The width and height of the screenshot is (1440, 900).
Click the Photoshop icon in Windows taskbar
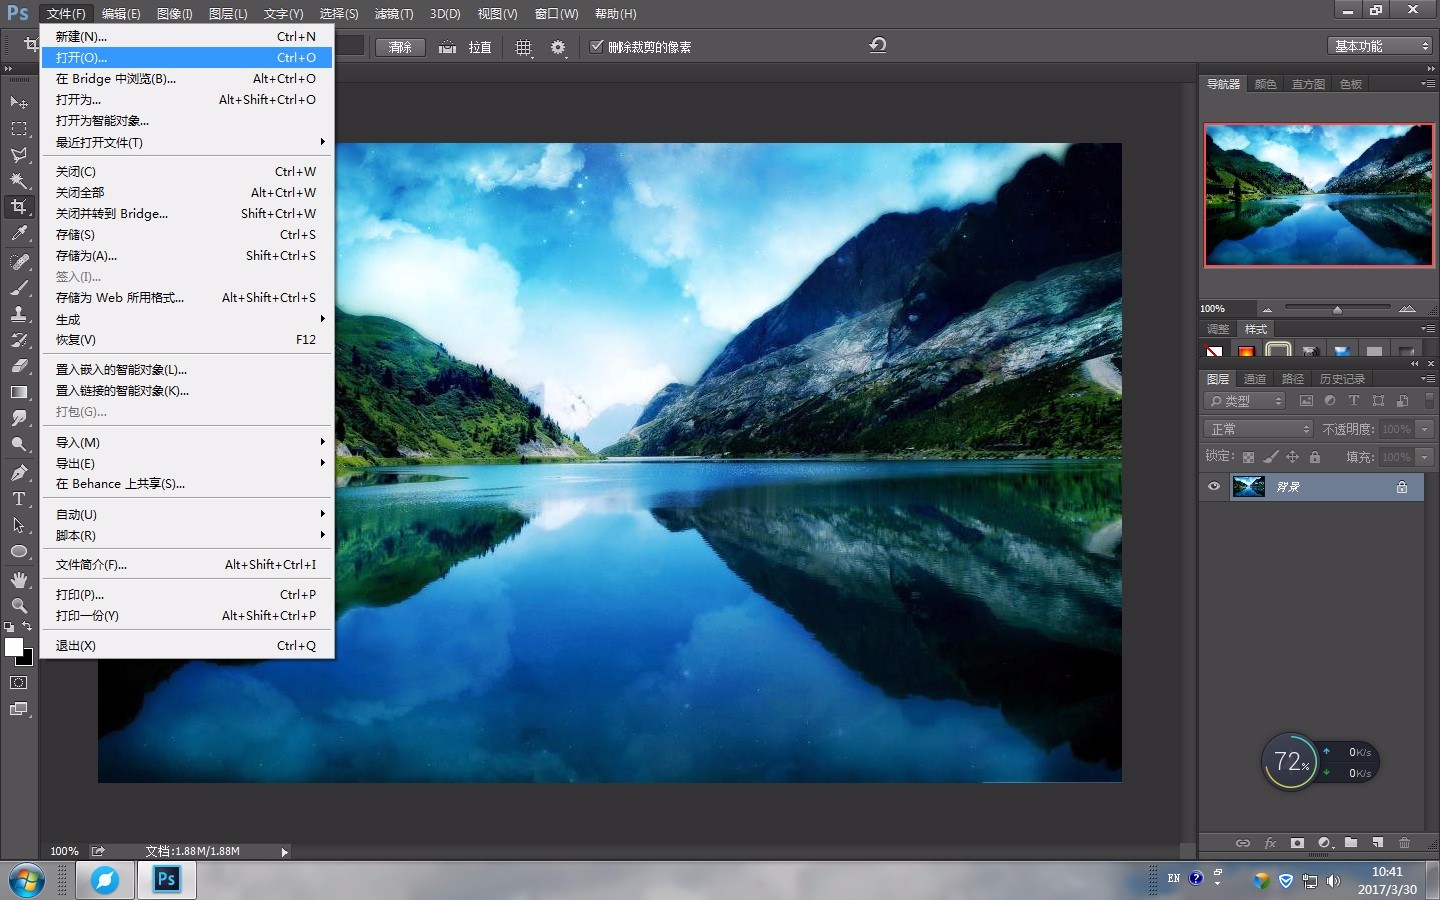coord(166,880)
